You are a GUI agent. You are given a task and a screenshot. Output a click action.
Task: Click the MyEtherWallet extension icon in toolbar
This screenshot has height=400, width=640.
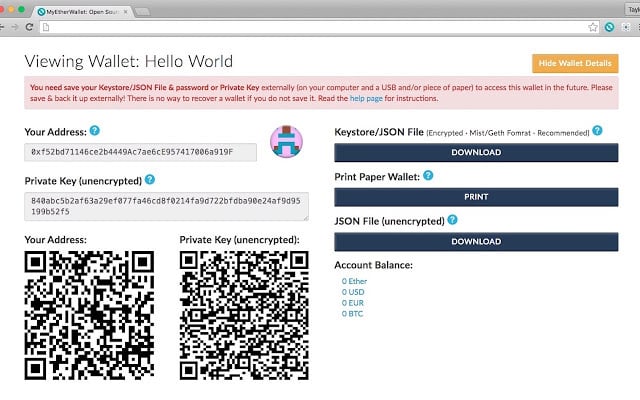pos(609,27)
